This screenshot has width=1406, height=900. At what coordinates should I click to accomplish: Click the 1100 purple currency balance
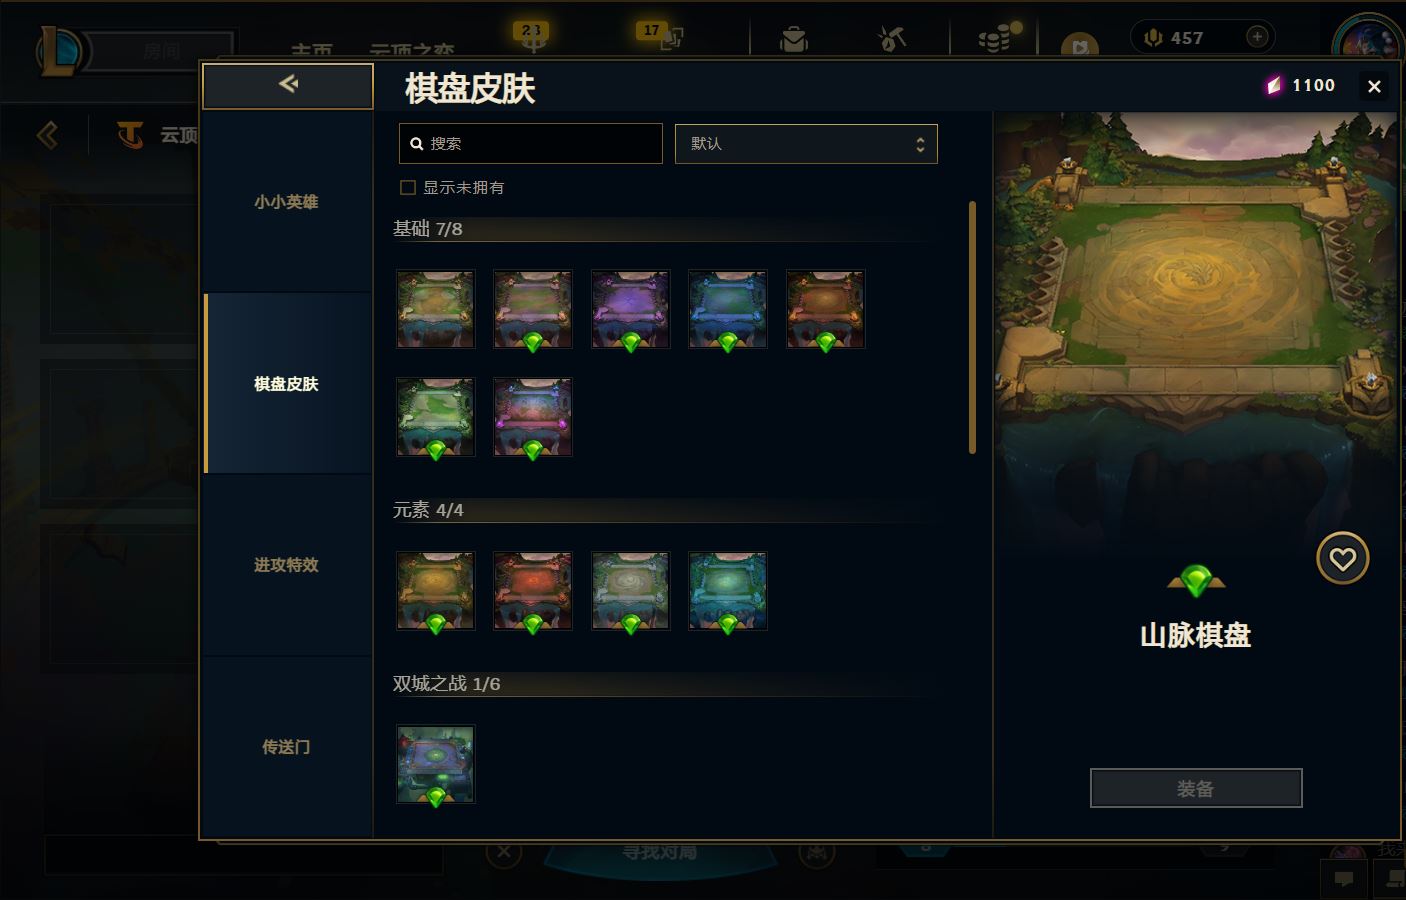click(1301, 86)
